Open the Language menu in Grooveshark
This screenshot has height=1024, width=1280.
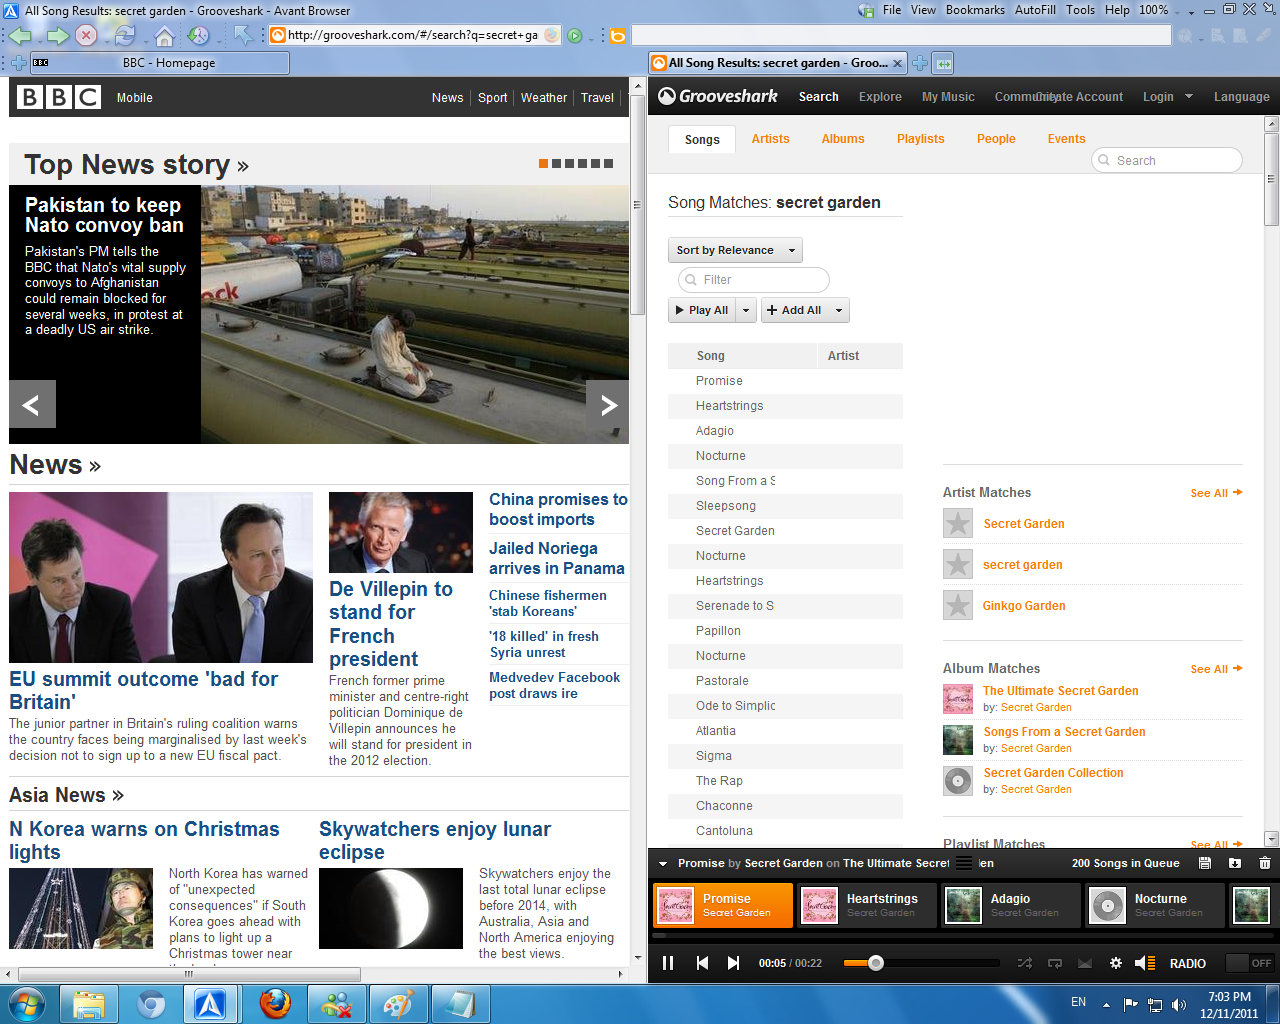click(x=1241, y=97)
